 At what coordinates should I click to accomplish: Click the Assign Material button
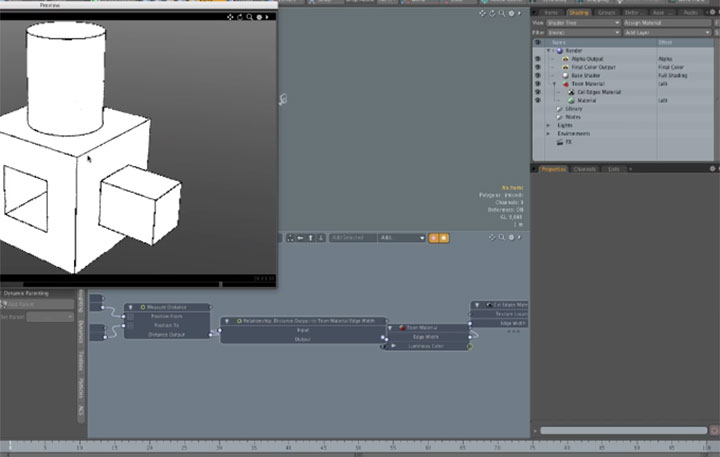click(667, 23)
